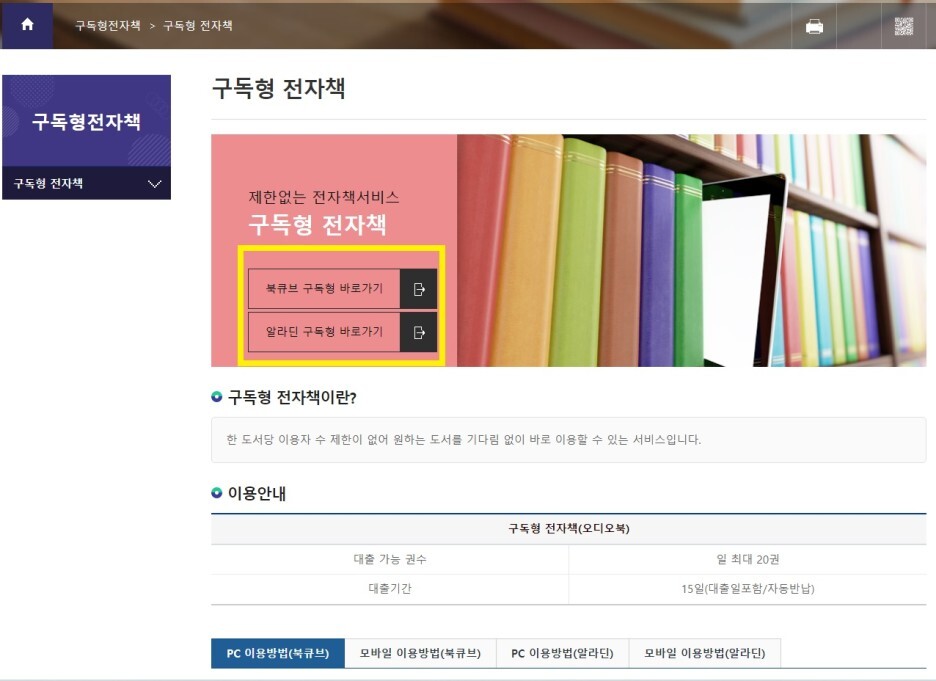Viewport: 936px width, 681px height.
Task: Expand the 구독형 전자책 sidebar chevron
Action: coord(155,184)
